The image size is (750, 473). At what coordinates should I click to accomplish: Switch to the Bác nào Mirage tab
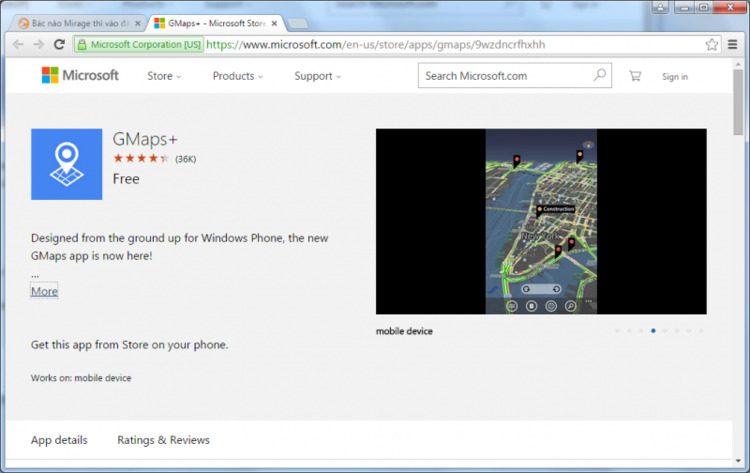(79, 23)
